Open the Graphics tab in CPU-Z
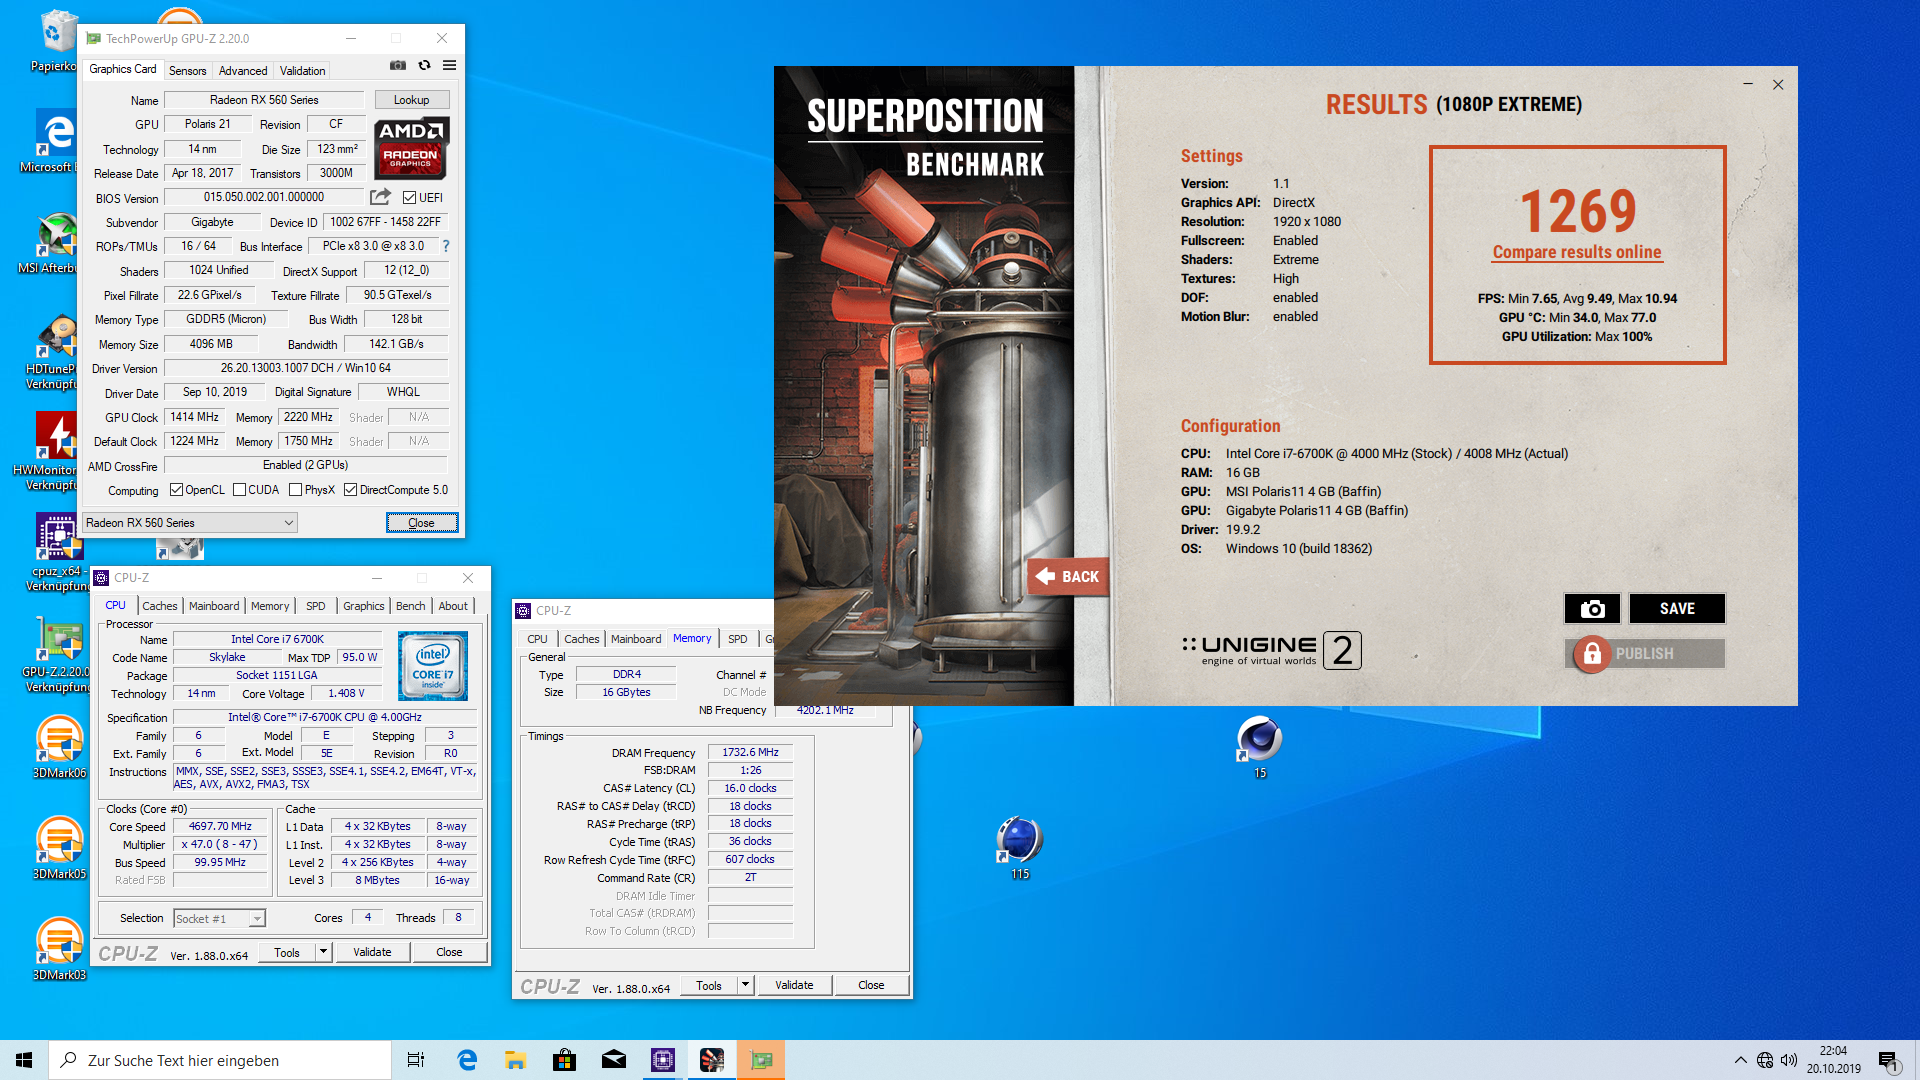 [363, 606]
